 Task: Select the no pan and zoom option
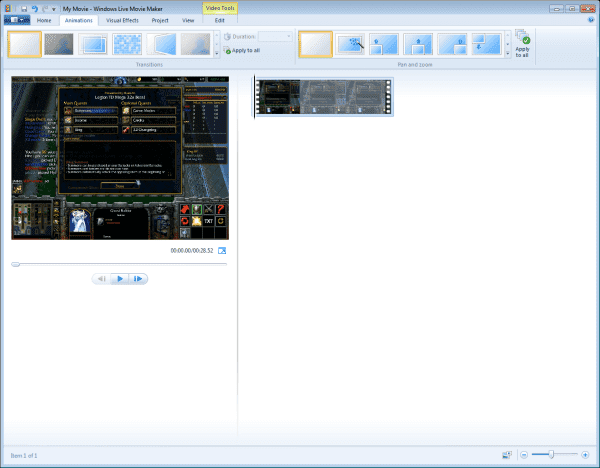click(315, 44)
